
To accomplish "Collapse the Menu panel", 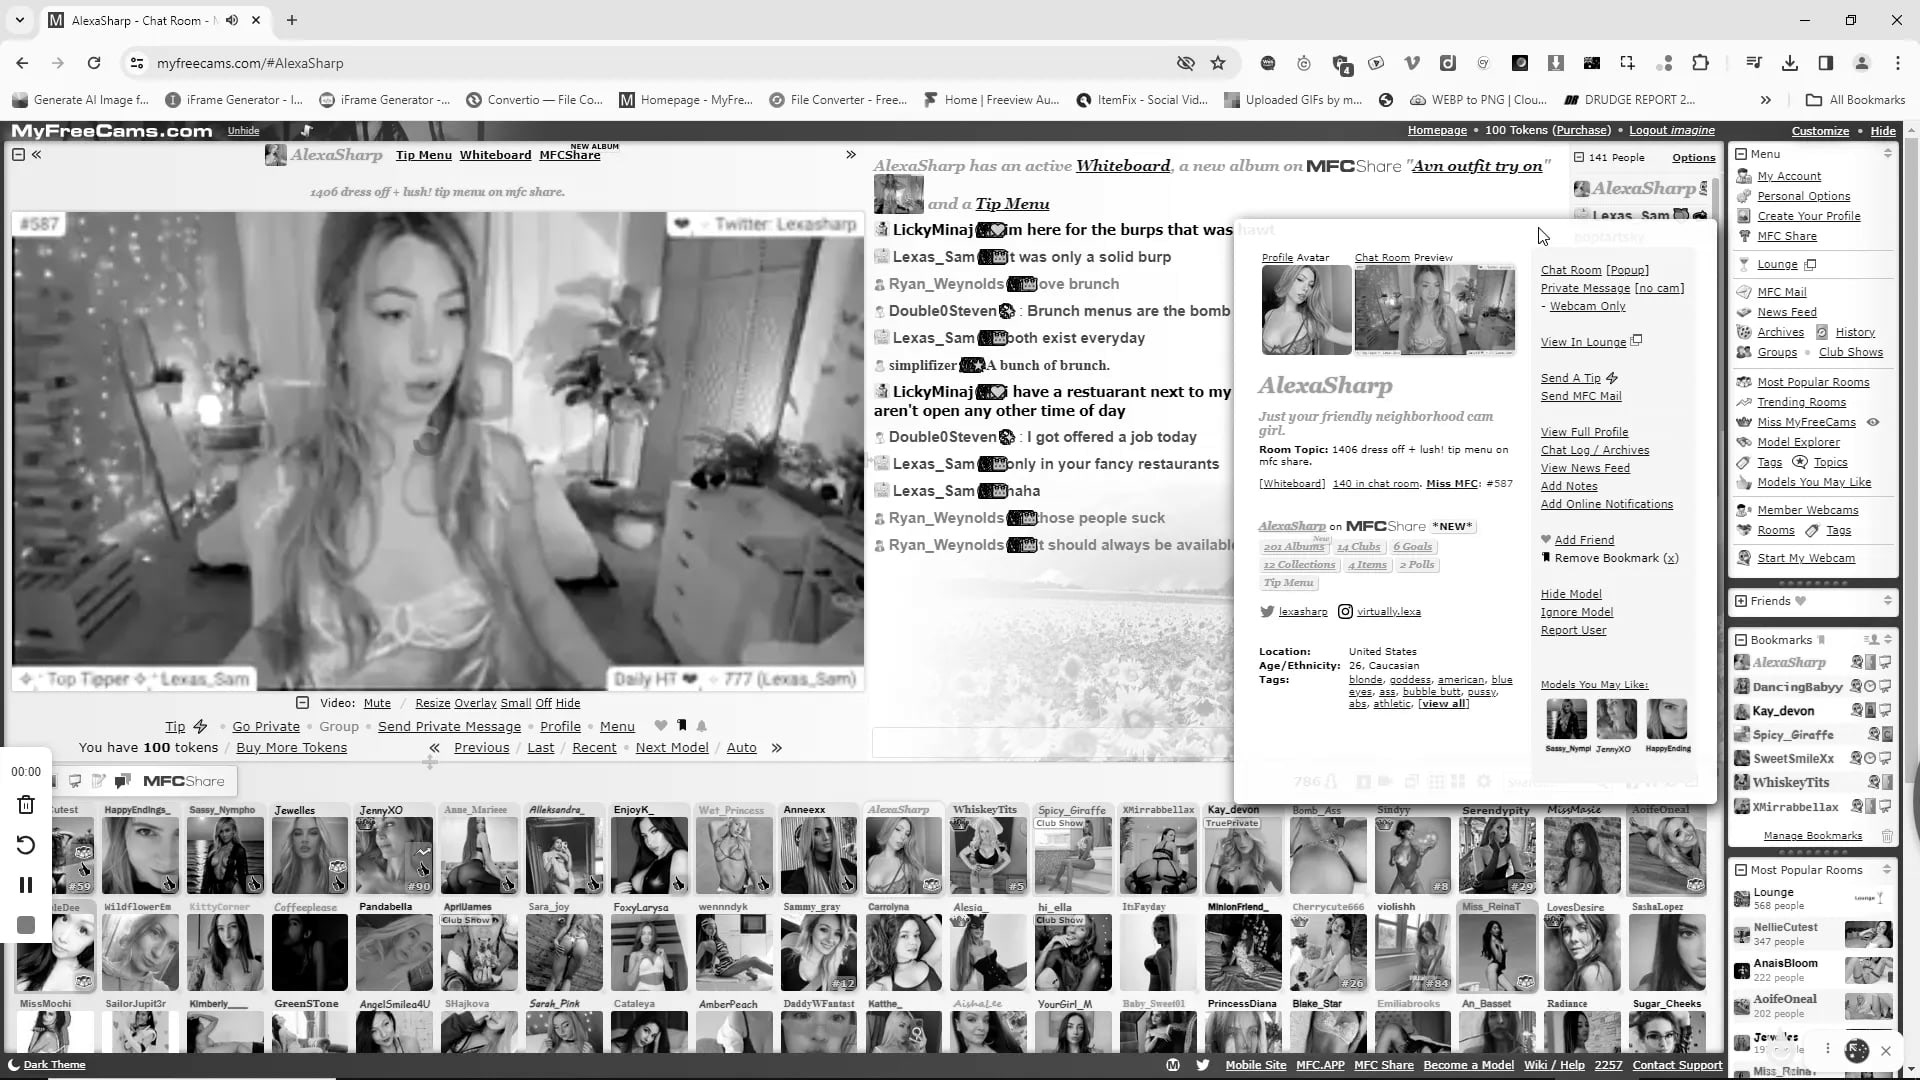I will coord(1741,154).
